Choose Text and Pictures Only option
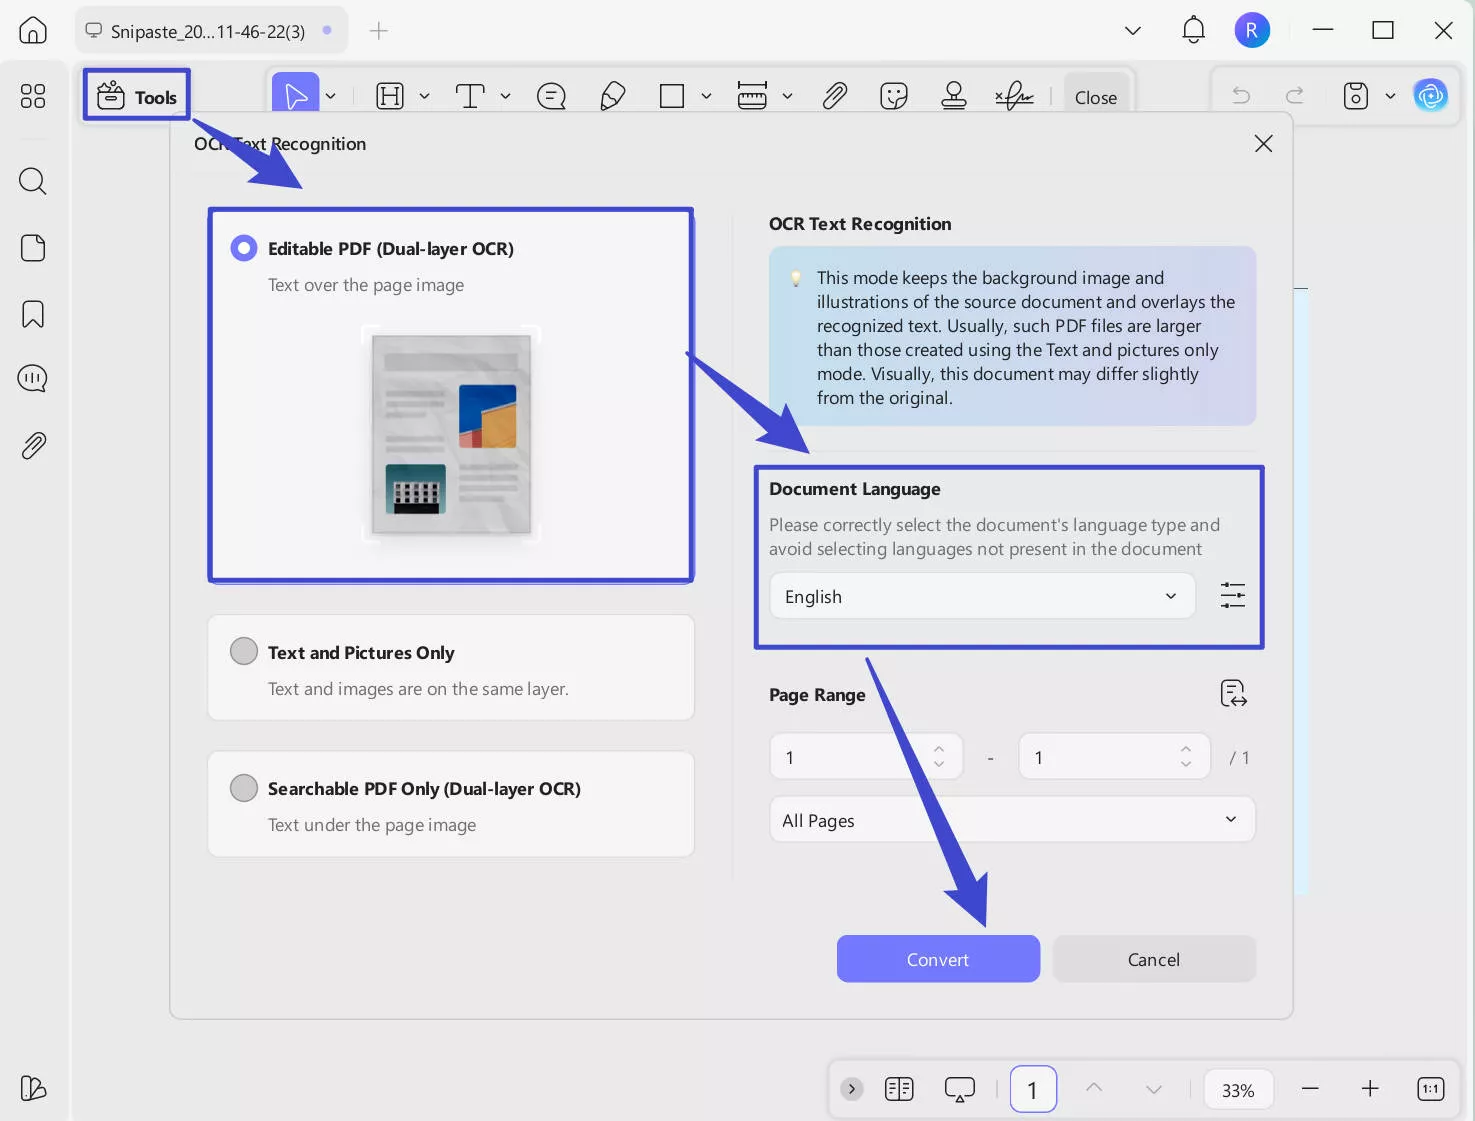The width and height of the screenshot is (1475, 1121). click(244, 652)
